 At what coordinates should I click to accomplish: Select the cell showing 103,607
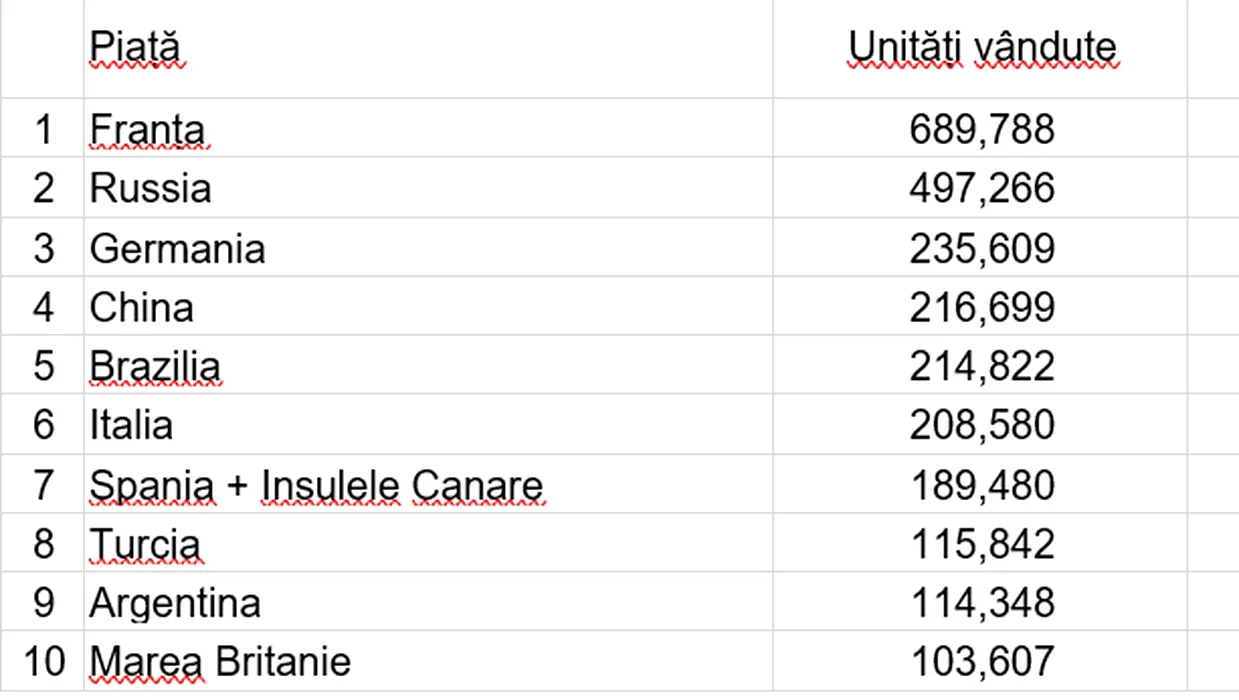coord(980,661)
